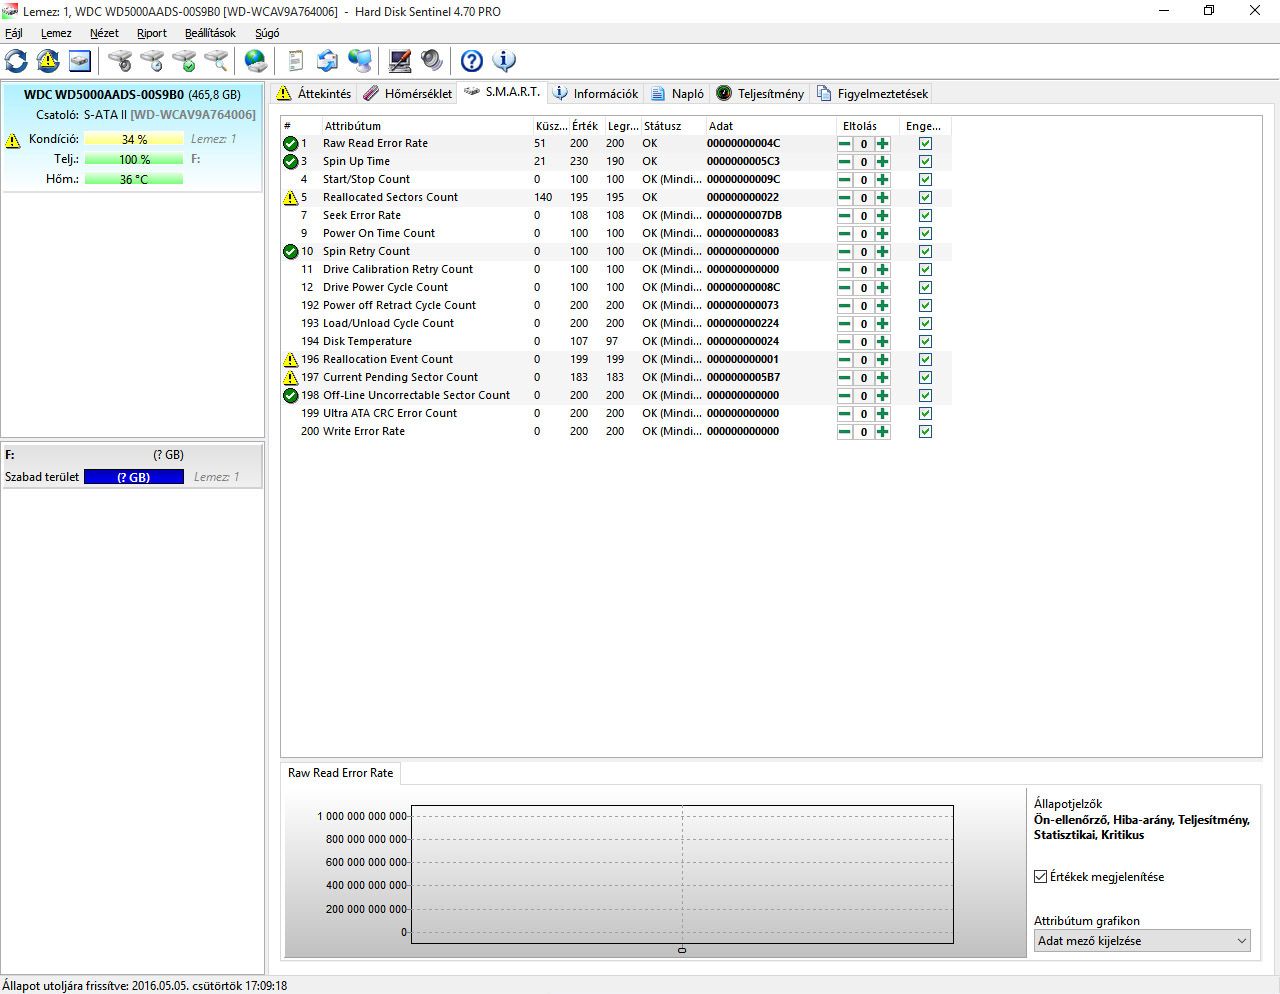Click the disk with clock toolbar icon
The height and width of the screenshot is (994, 1280).
click(152, 61)
